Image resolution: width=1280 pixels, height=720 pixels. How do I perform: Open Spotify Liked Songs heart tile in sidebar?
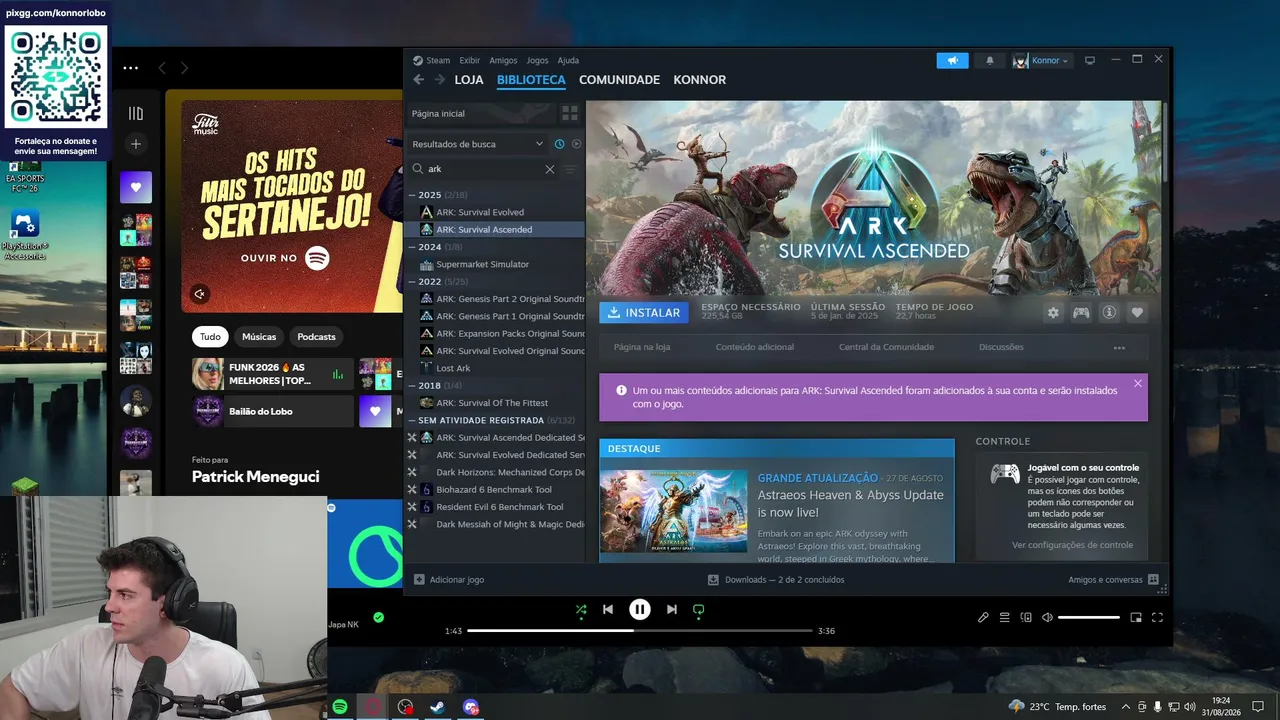coord(136,187)
